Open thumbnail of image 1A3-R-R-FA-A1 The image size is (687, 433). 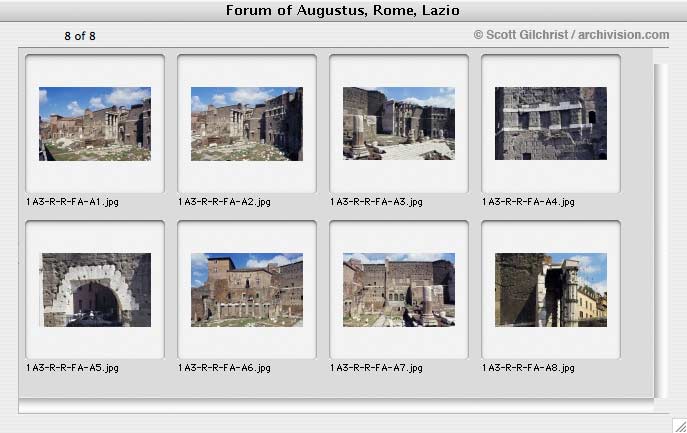(95, 124)
